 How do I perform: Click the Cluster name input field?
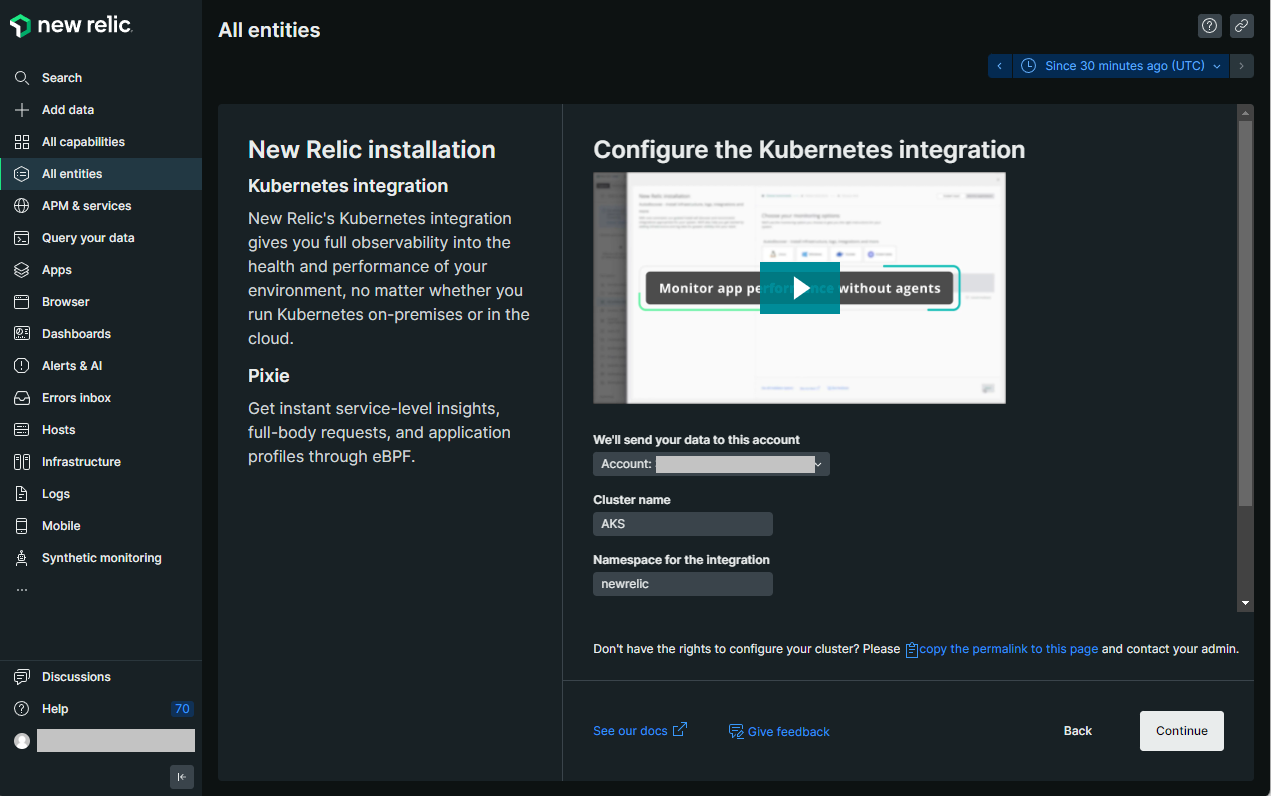tap(682, 524)
